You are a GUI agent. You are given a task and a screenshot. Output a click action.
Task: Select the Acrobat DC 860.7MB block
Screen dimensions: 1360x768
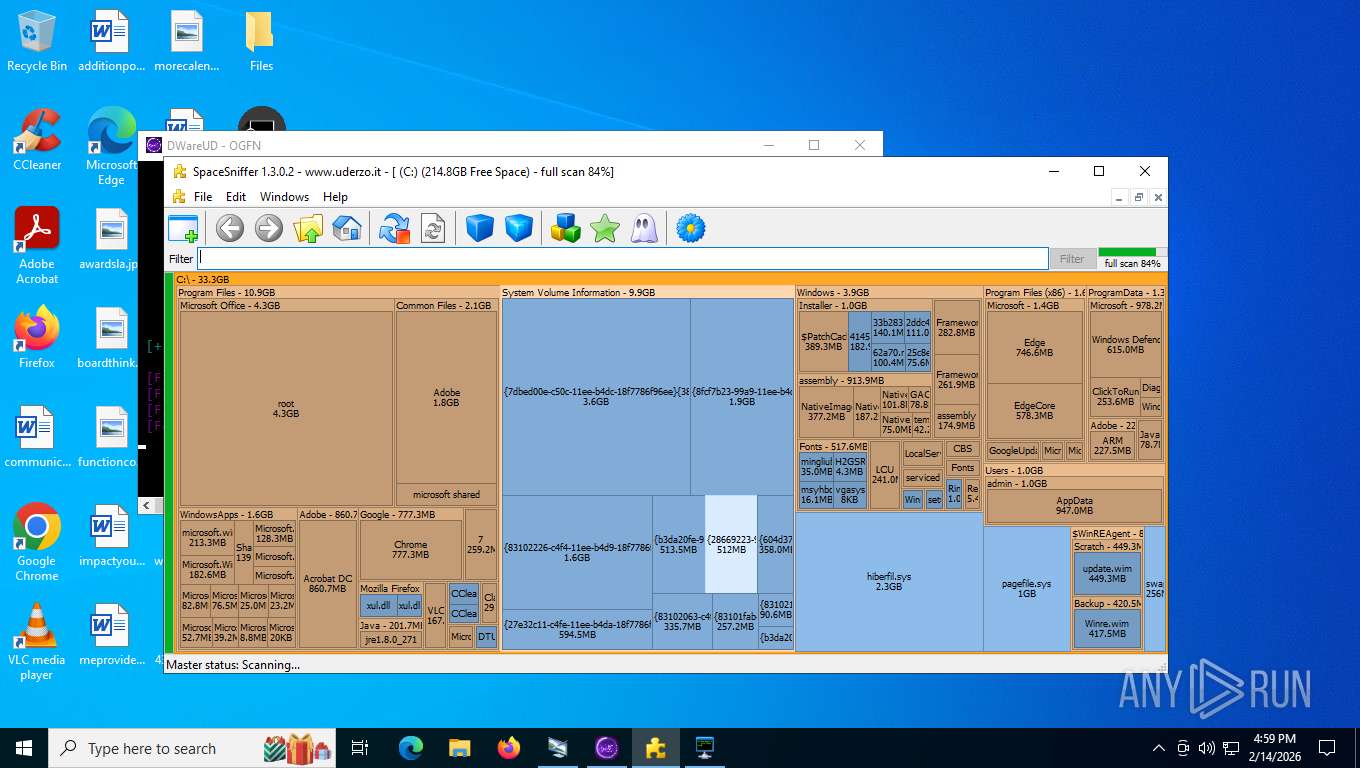pyautogui.click(x=328, y=584)
